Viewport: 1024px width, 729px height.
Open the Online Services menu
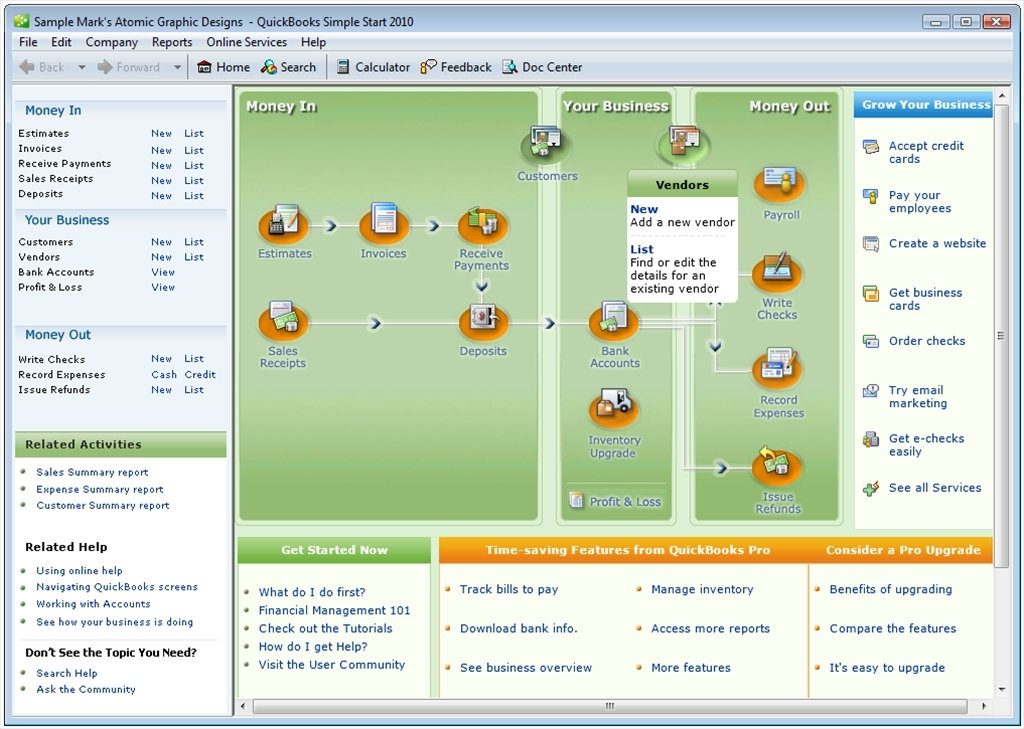click(246, 42)
